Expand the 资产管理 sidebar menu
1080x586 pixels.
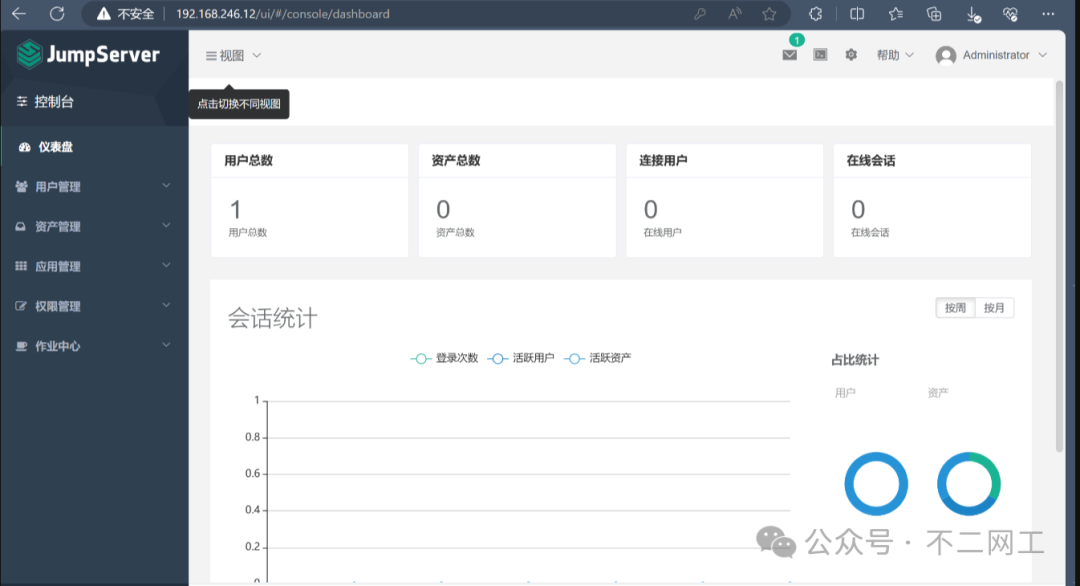[94, 226]
